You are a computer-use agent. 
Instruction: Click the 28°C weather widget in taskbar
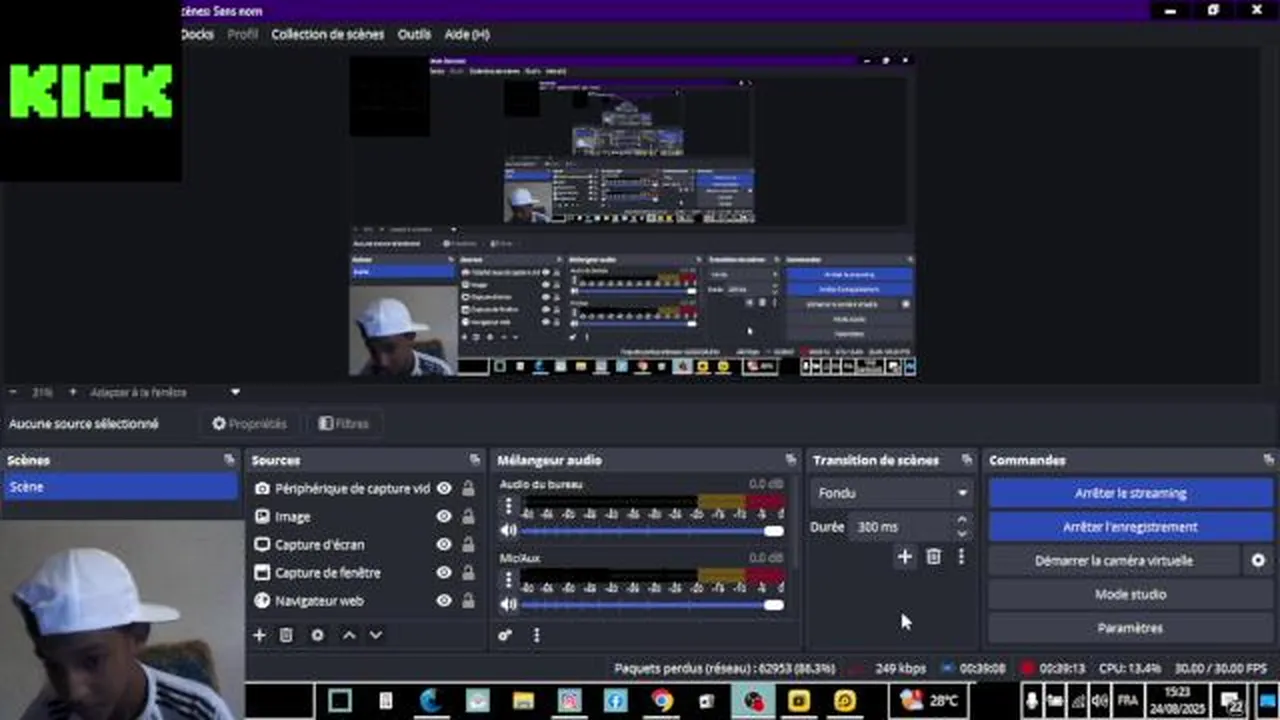[930, 701]
